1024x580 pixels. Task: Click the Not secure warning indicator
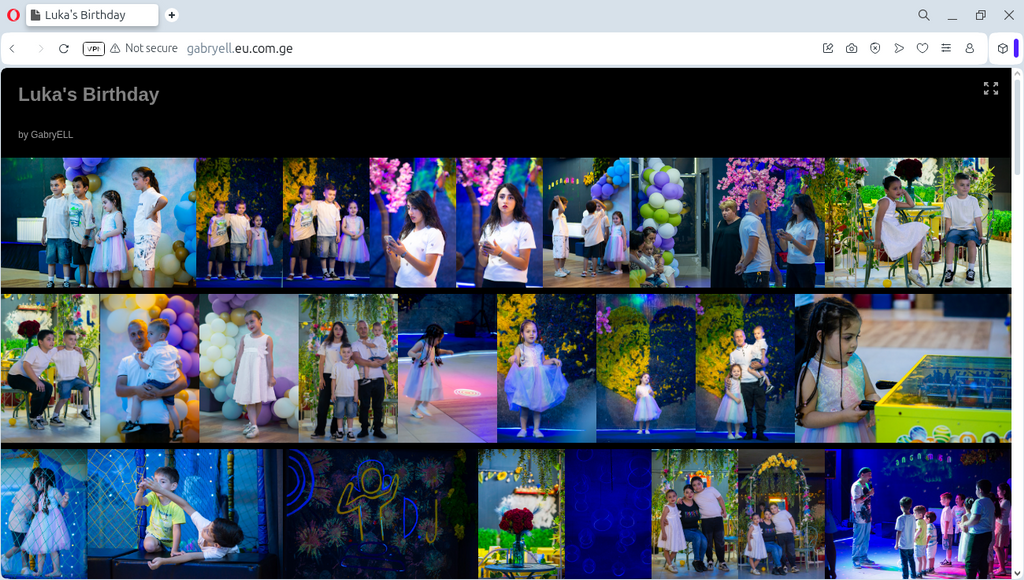point(144,48)
